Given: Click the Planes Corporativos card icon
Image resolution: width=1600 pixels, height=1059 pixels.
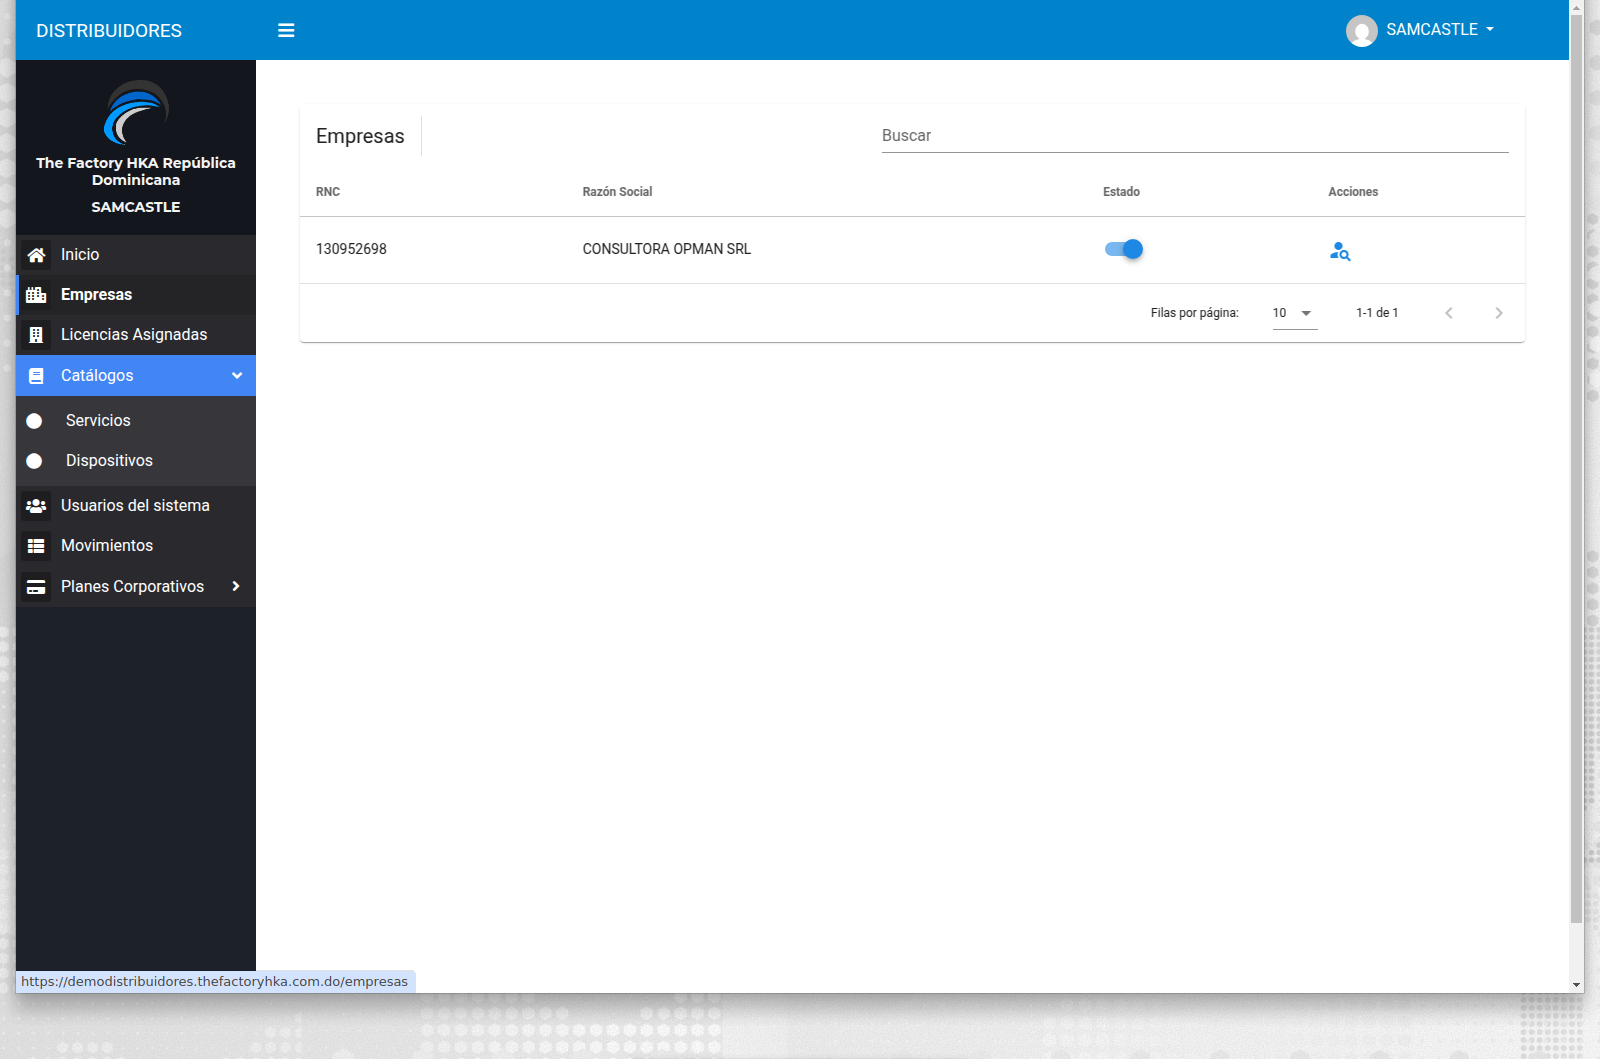Looking at the screenshot, I should tap(36, 587).
